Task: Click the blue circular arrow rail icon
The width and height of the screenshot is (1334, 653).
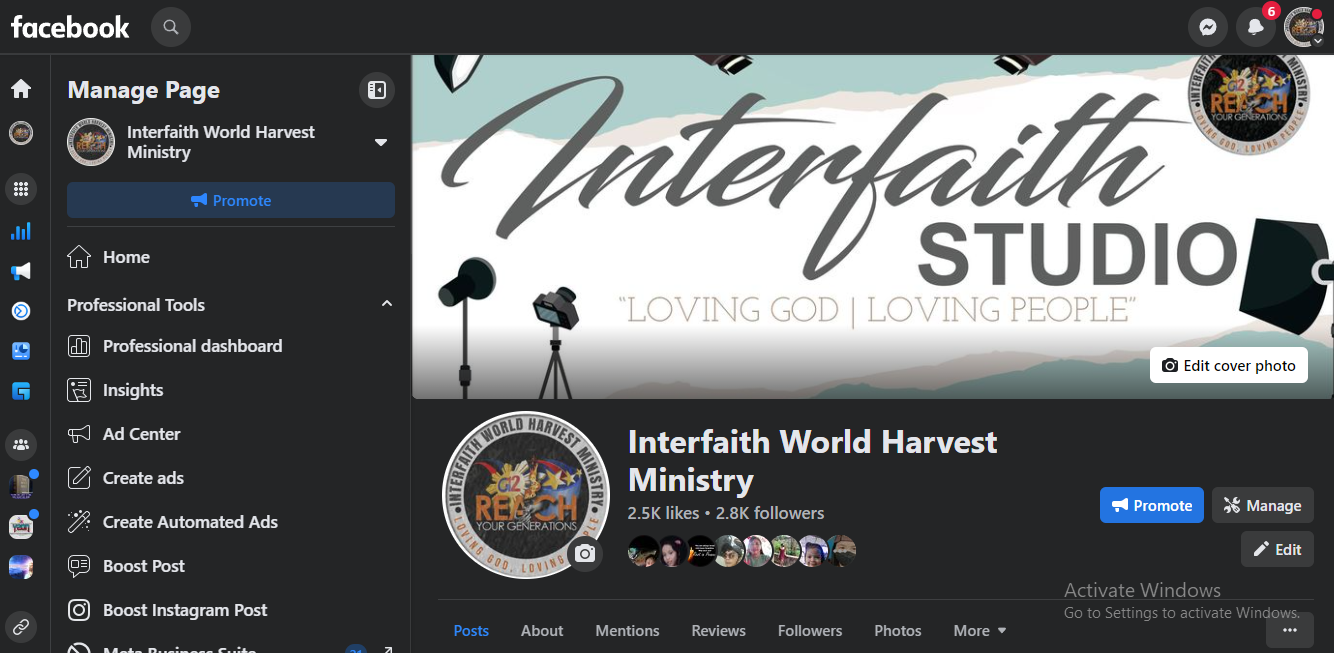Action: 21,311
